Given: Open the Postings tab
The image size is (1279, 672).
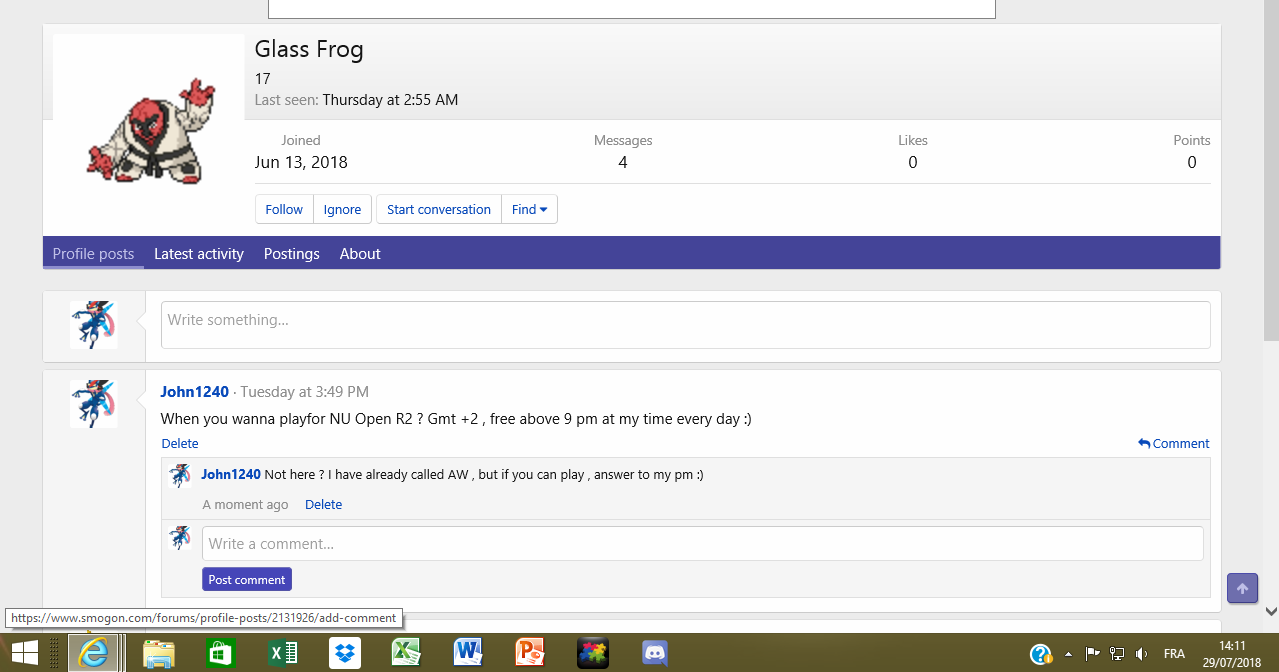Looking at the screenshot, I should (292, 254).
